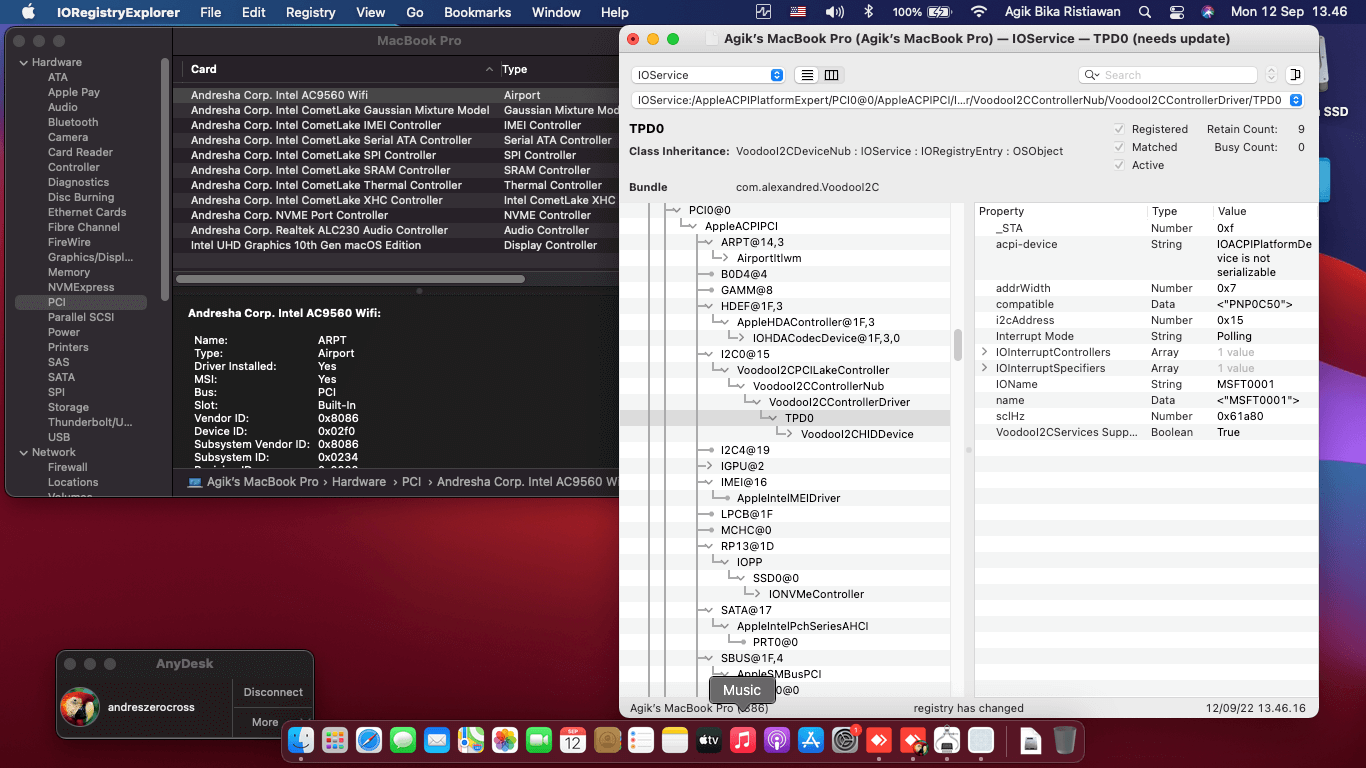Image resolution: width=1366 pixels, height=768 pixels.
Task: Open the Registry menu
Action: 310,12
